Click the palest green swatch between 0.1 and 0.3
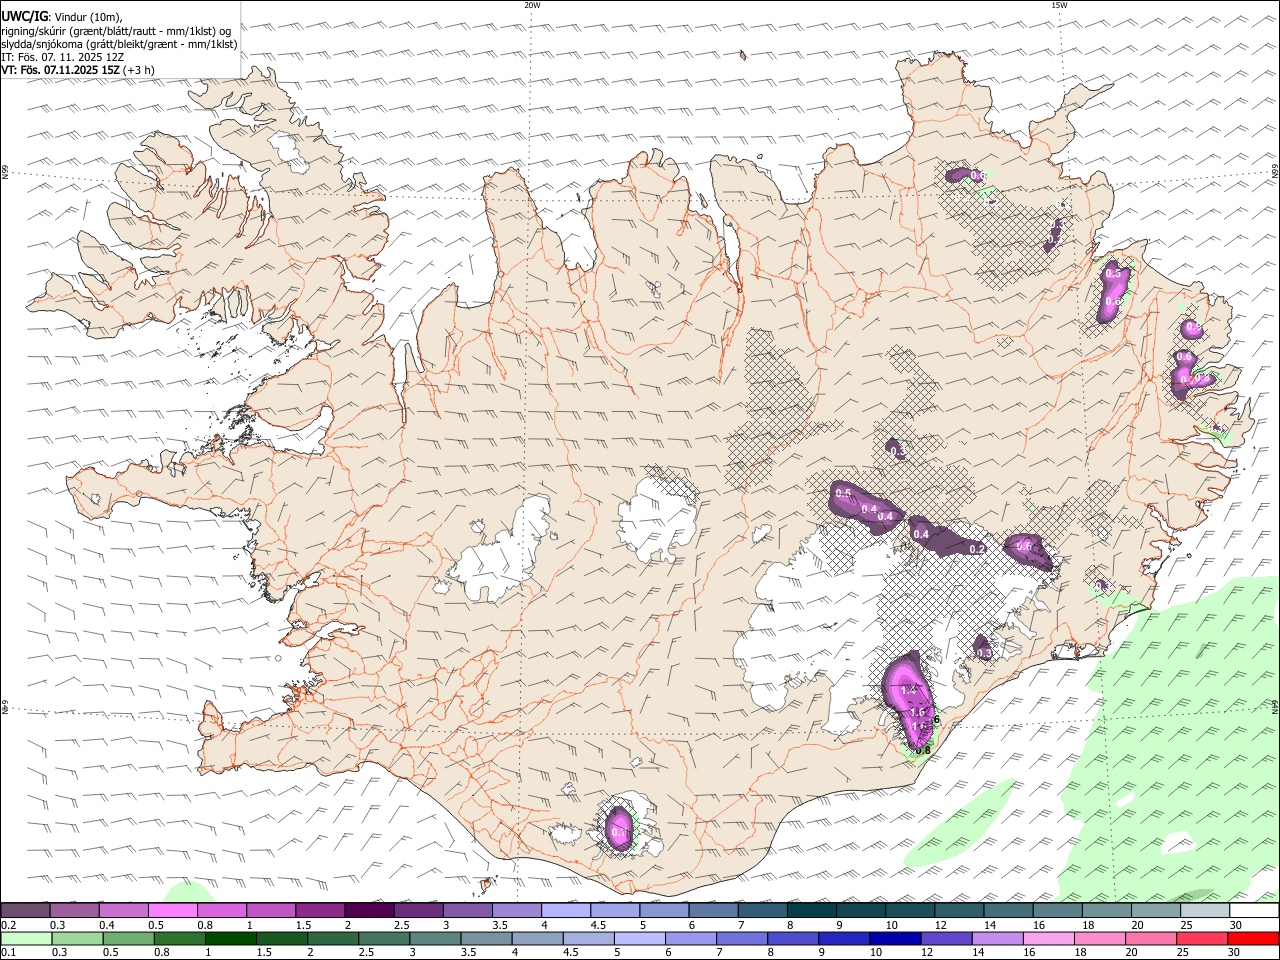This screenshot has width=1280, height=960. click(x=25, y=939)
